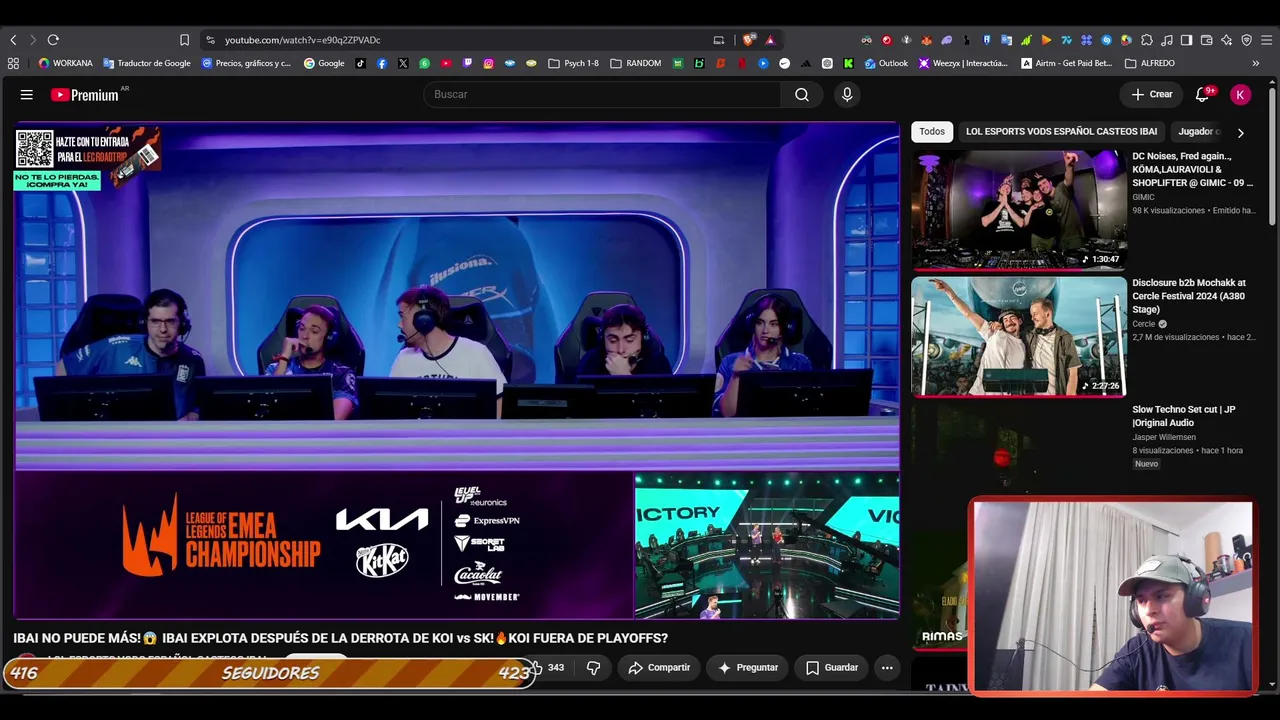Open the DC Noises GIMIC video thumbnail
1280x720 pixels.
click(1019, 210)
